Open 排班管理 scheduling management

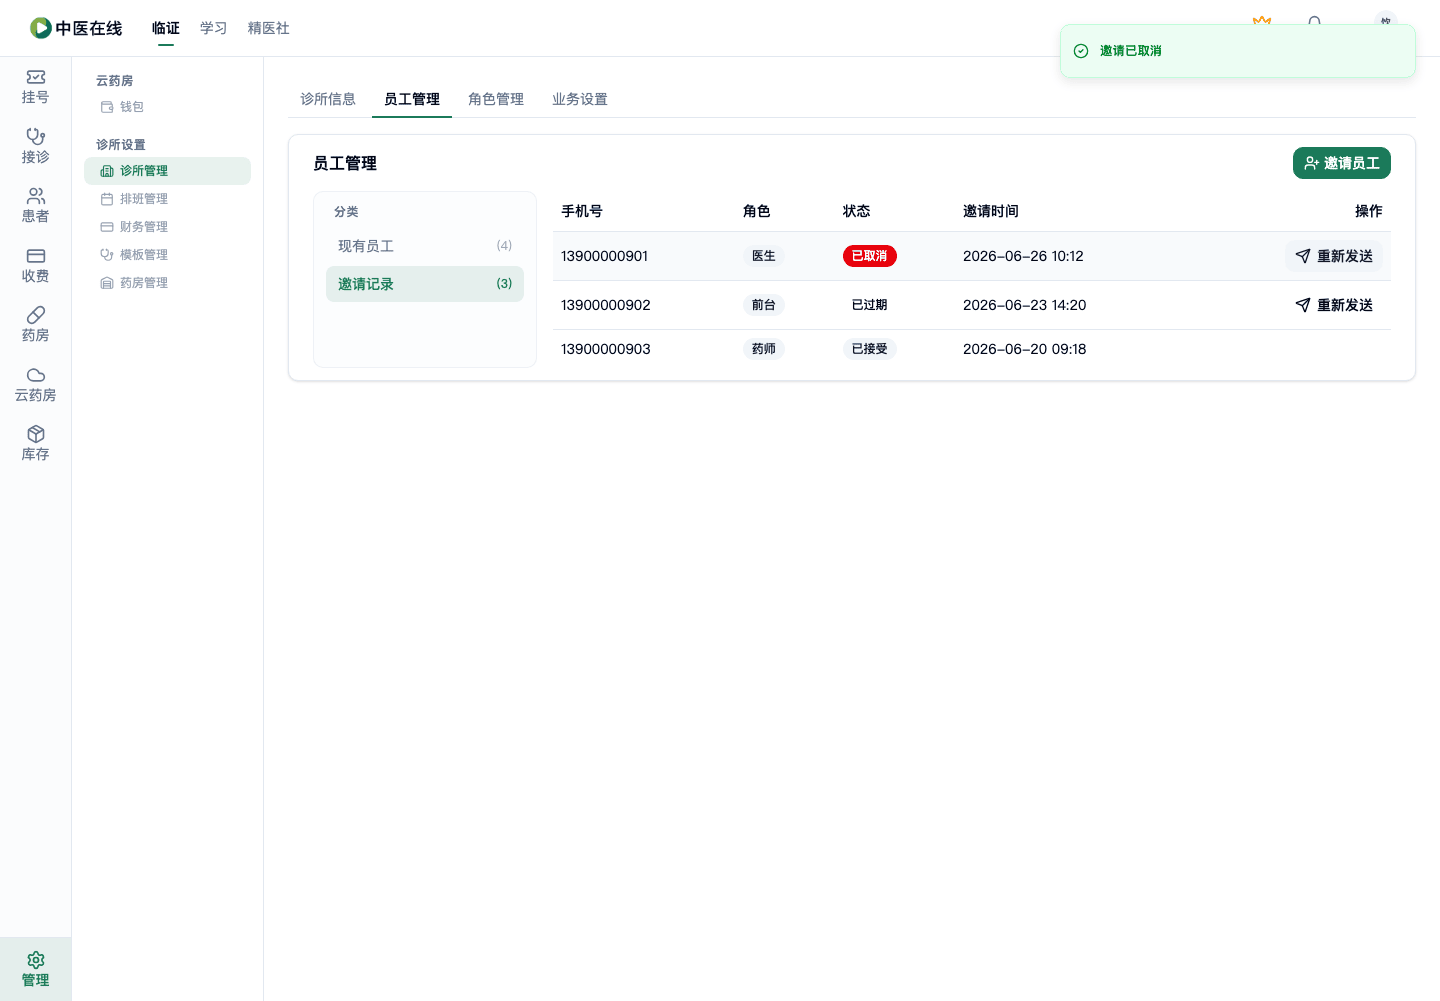(x=167, y=199)
